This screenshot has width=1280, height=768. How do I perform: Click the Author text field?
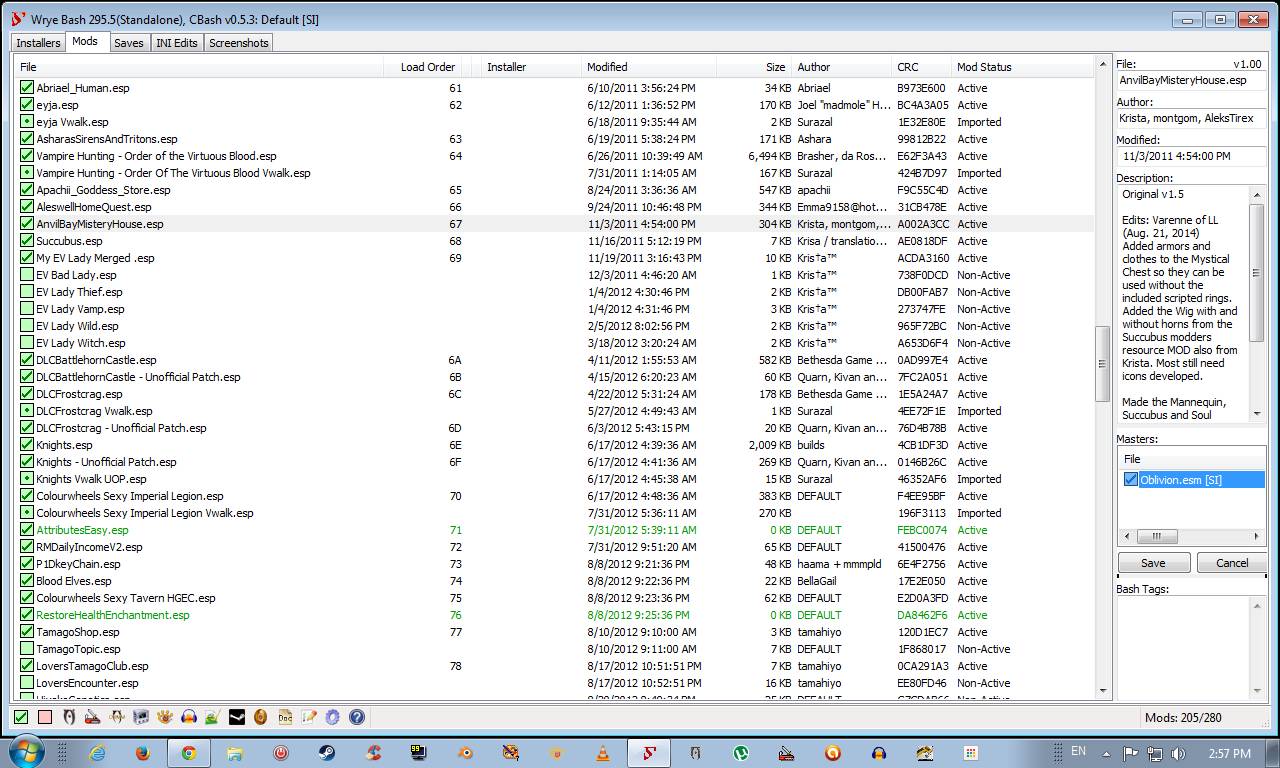coord(1190,118)
